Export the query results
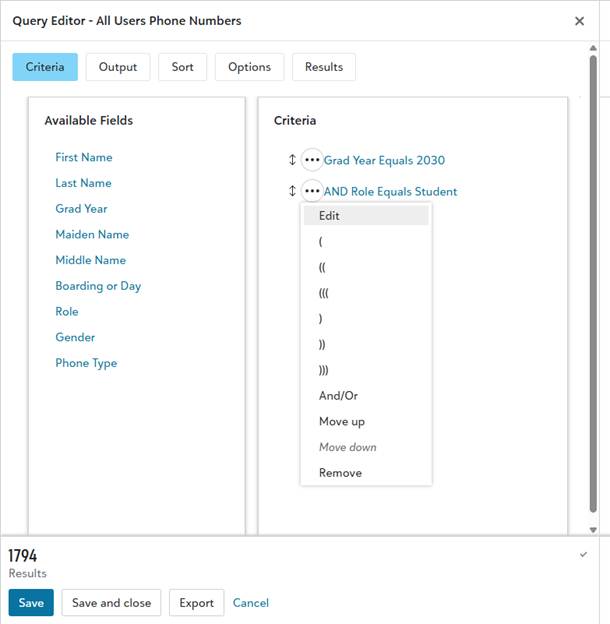Viewport: 610px width, 624px height. [x=197, y=603]
